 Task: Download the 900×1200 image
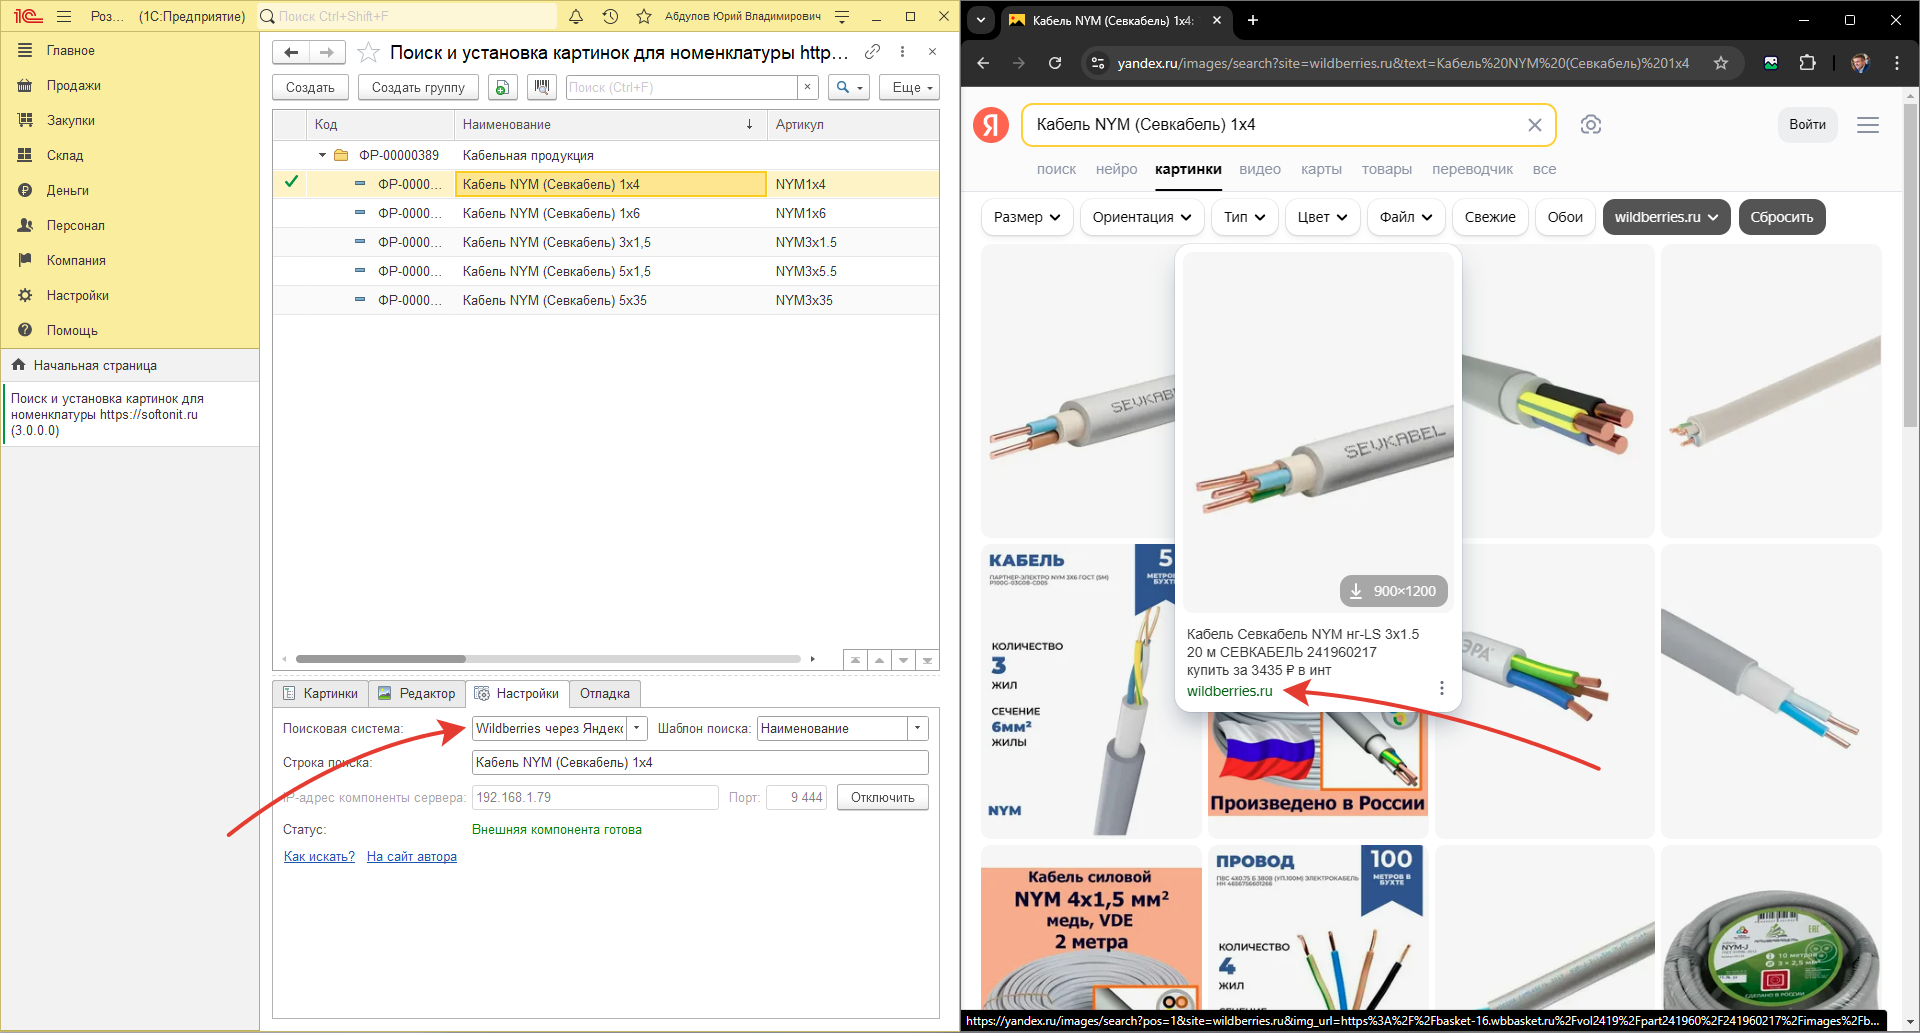click(x=1393, y=591)
